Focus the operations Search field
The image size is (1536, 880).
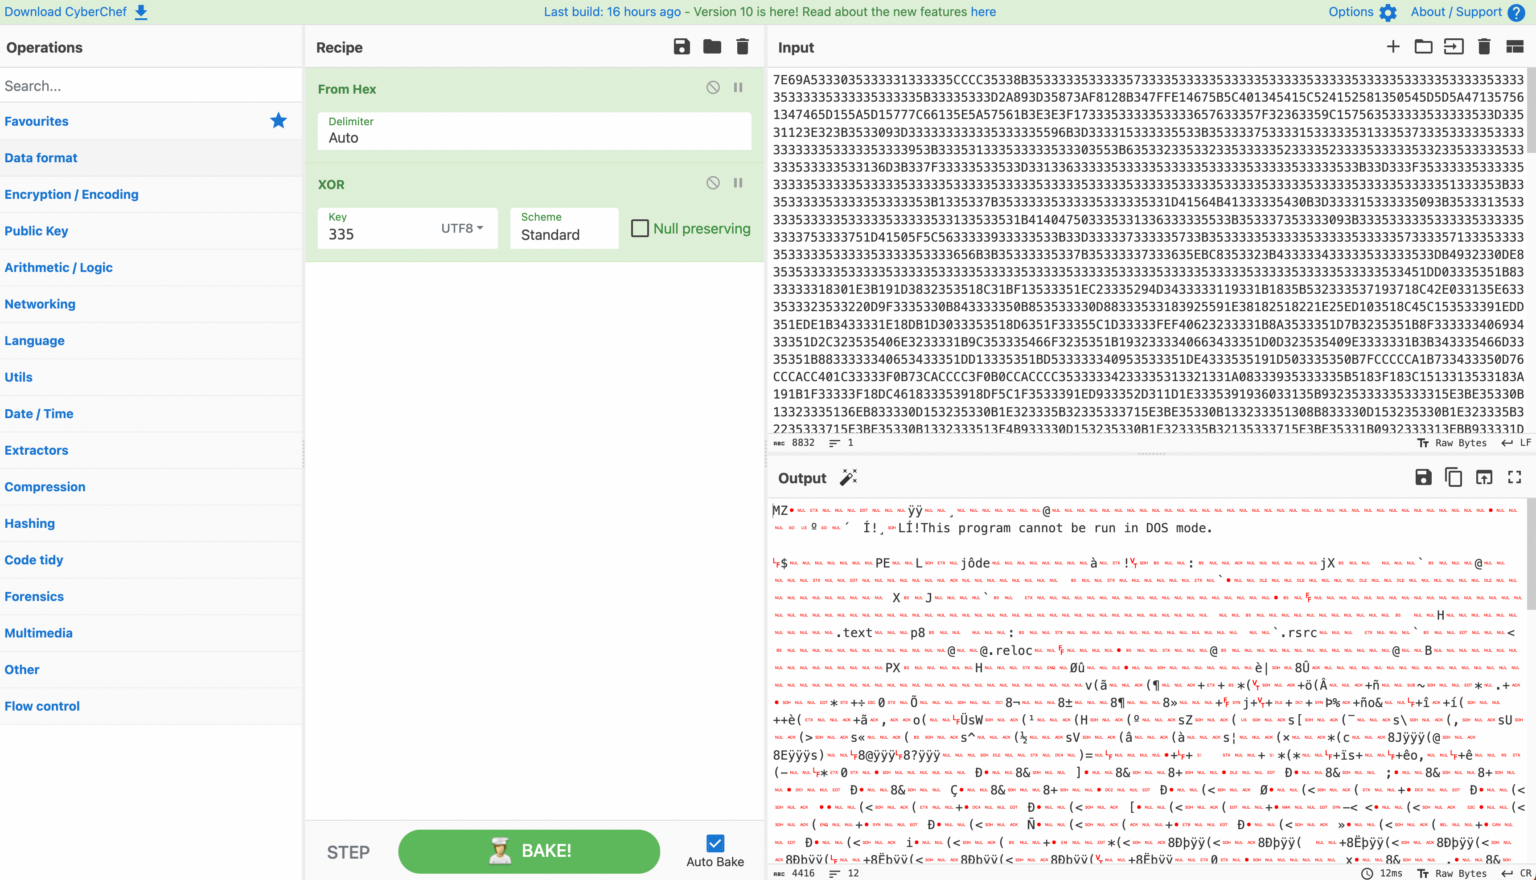(x=151, y=86)
